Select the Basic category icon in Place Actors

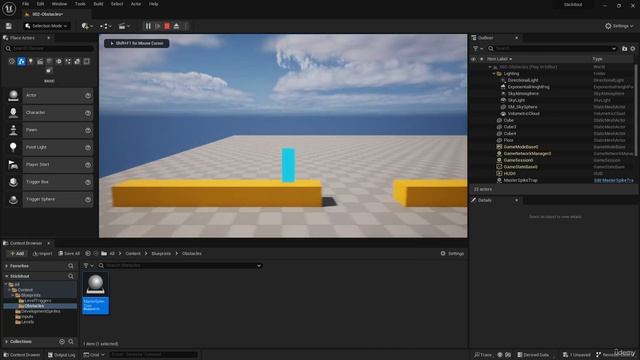click(21, 61)
